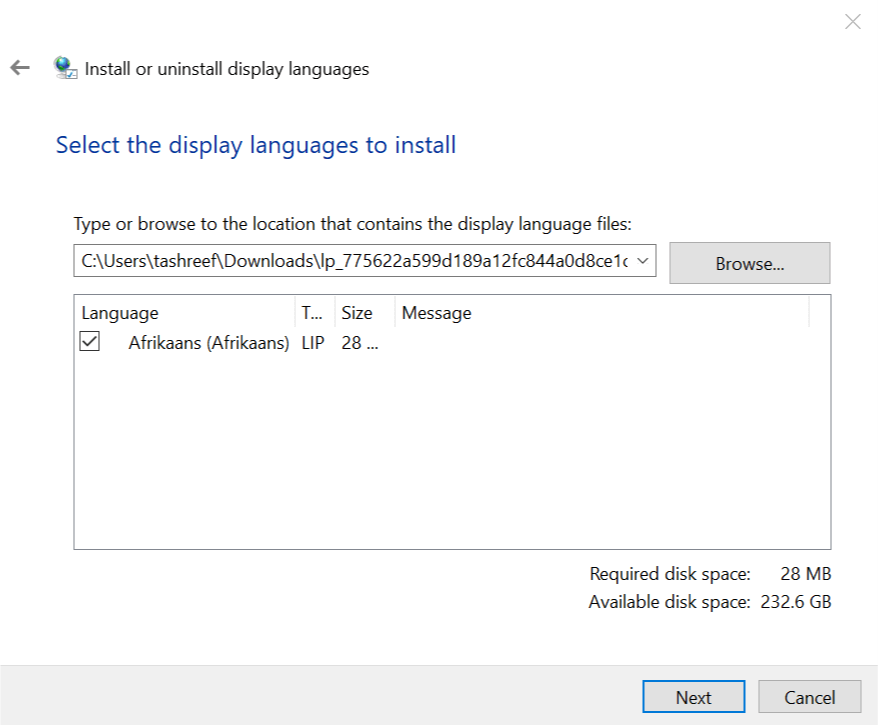Click the back arrow icon
This screenshot has width=878, height=725.
tap(20, 68)
